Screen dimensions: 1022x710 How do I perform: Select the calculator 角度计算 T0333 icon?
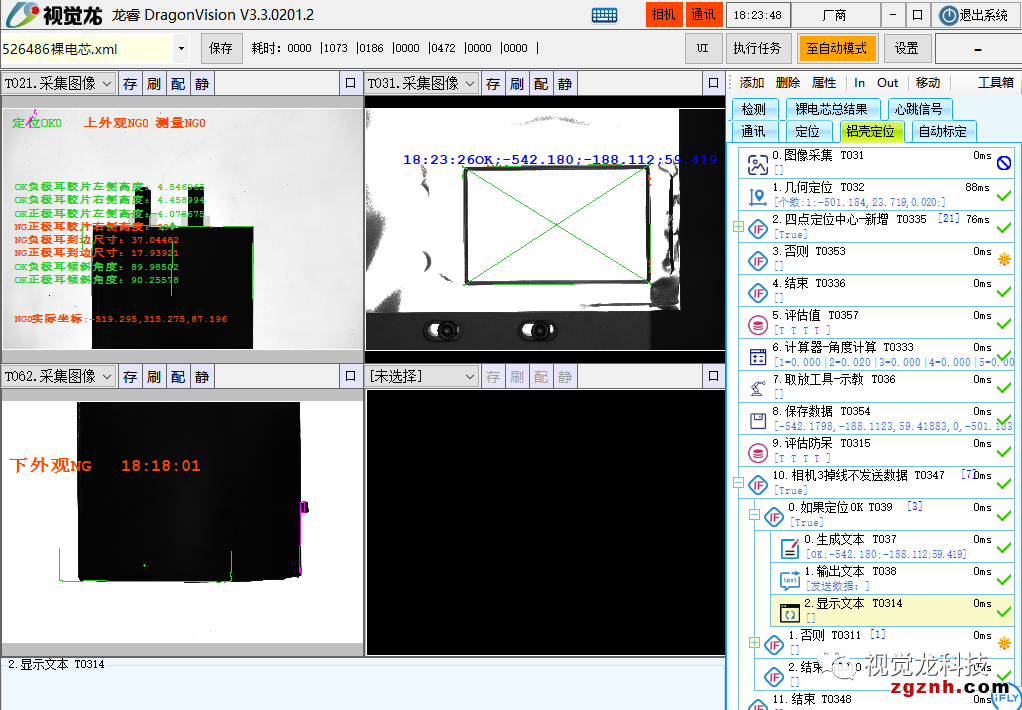(758, 355)
